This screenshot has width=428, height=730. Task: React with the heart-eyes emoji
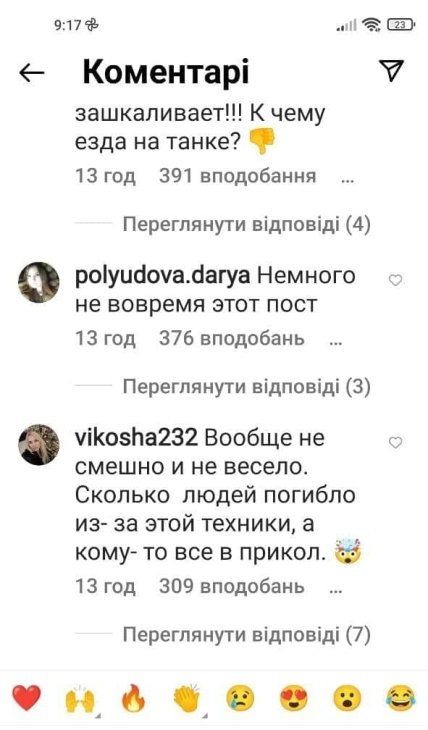(x=294, y=698)
